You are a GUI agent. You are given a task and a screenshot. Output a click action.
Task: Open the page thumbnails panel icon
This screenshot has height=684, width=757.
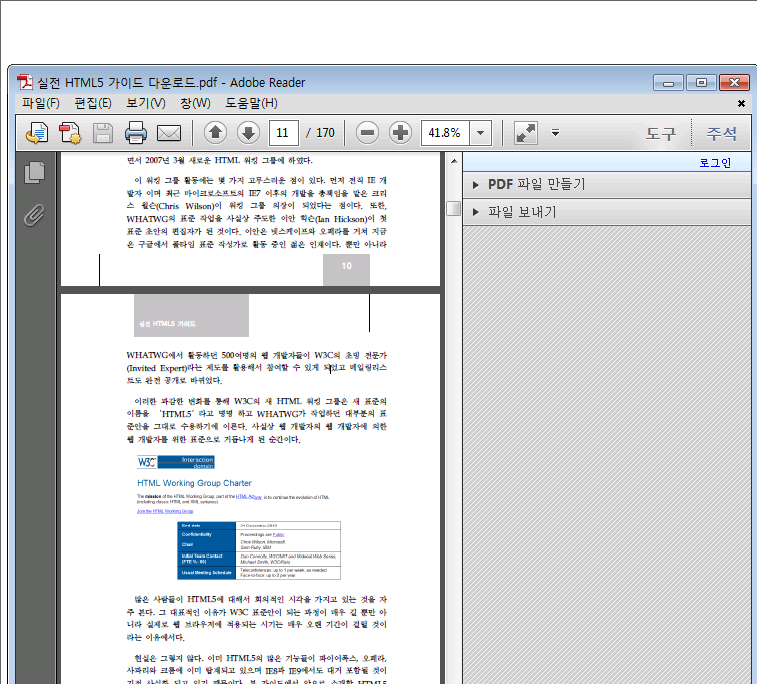point(34,172)
